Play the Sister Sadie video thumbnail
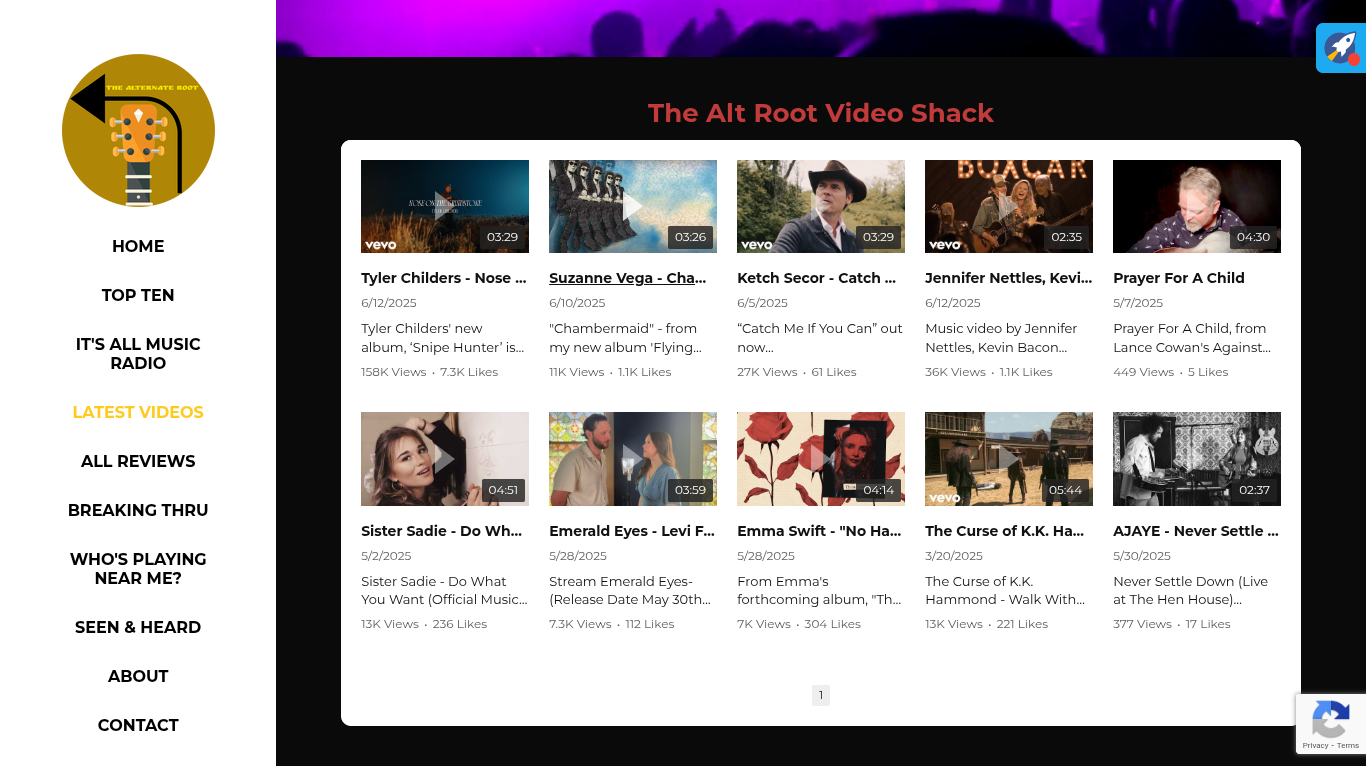Viewport: 1366px width, 768px height. [445, 459]
